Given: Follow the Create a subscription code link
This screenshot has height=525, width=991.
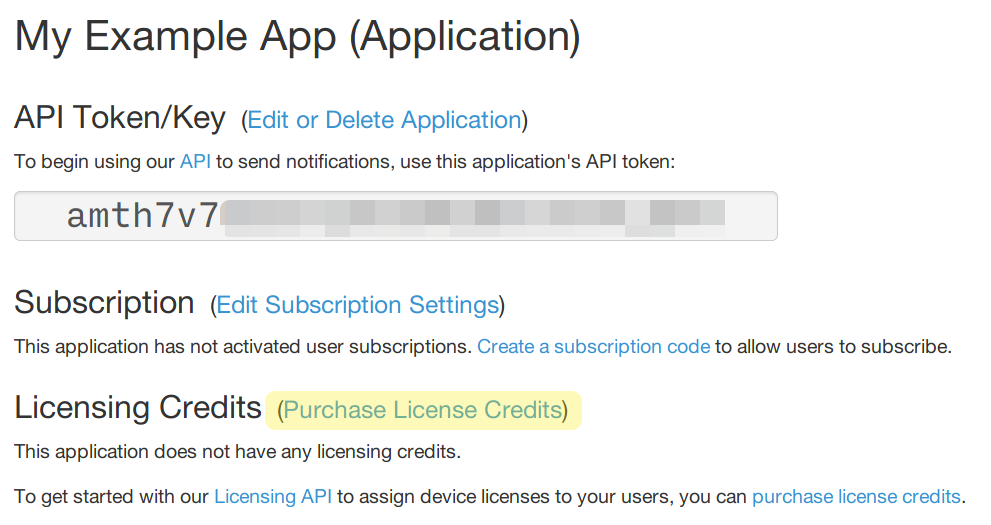Looking at the screenshot, I should (593, 347).
